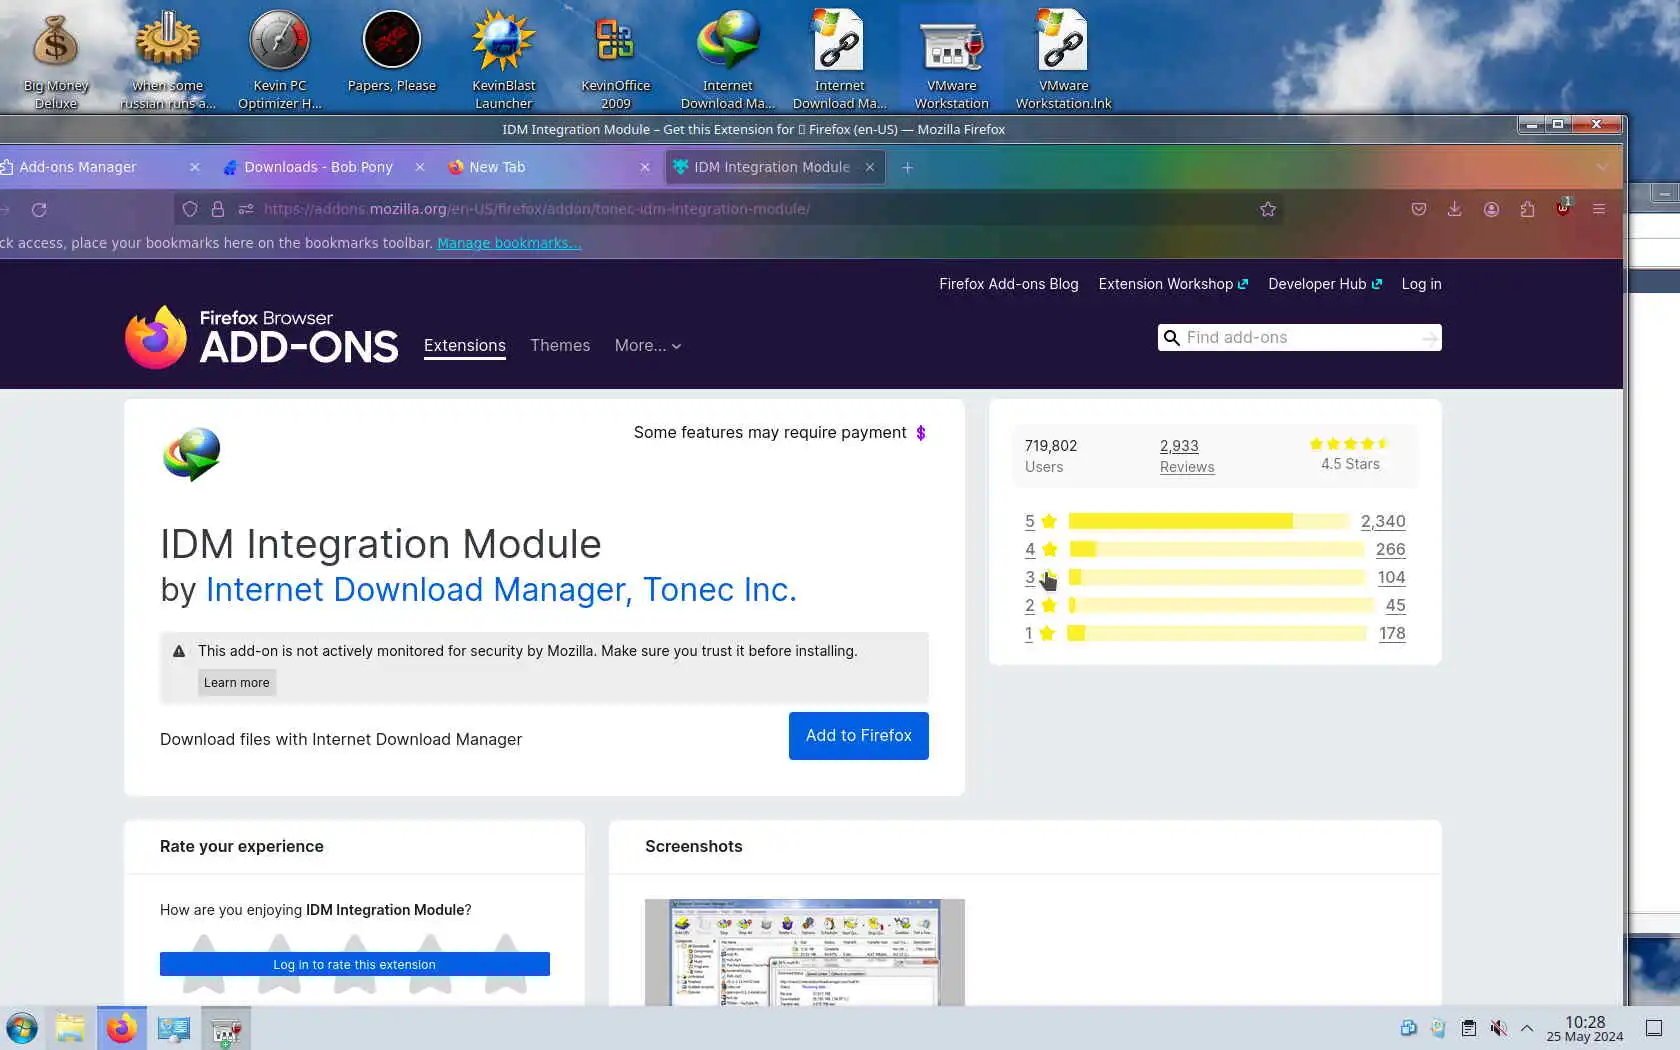Image resolution: width=1680 pixels, height=1050 pixels.
Task: Open a new tab with the plus button
Action: point(907,167)
